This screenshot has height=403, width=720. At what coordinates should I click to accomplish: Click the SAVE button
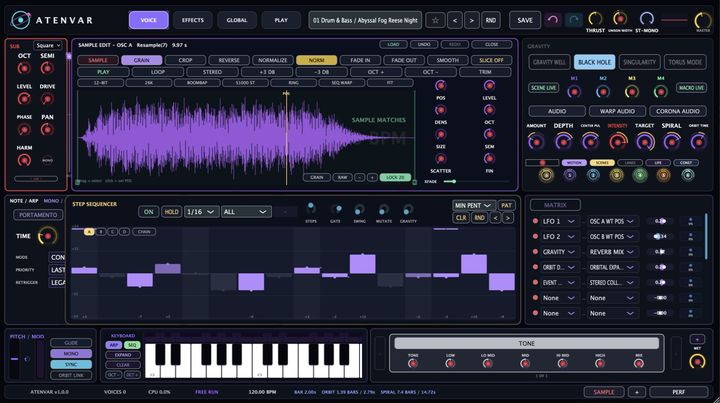(525, 20)
